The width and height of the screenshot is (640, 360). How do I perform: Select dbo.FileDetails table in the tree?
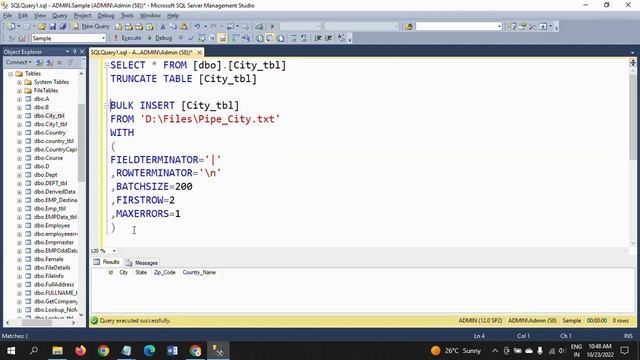tap(52, 267)
